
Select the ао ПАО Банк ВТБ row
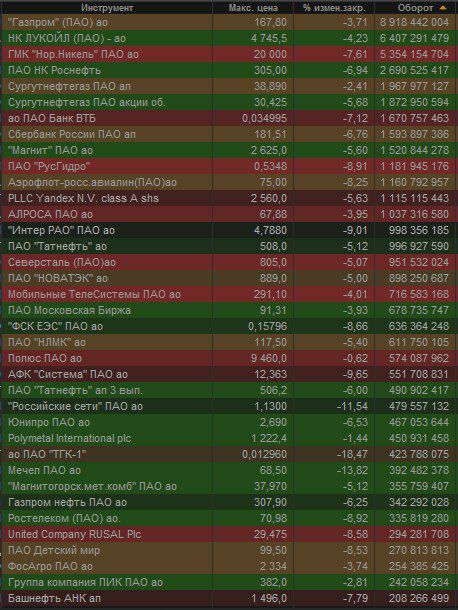click(229, 118)
